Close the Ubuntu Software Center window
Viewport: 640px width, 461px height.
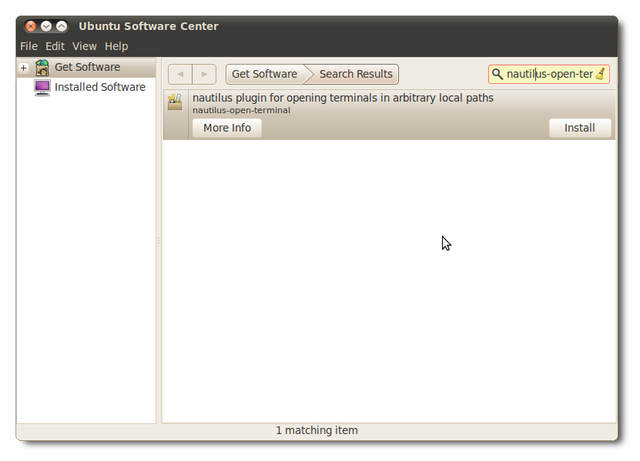(x=31, y=27)
